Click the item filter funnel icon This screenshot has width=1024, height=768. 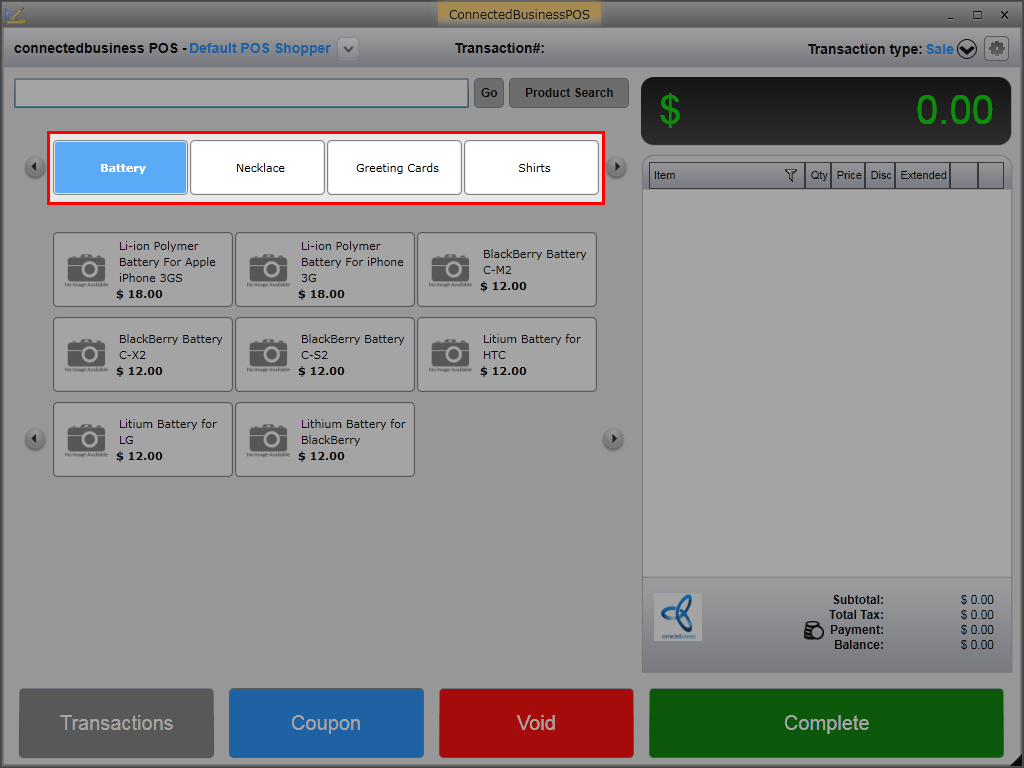pos(791,175)
